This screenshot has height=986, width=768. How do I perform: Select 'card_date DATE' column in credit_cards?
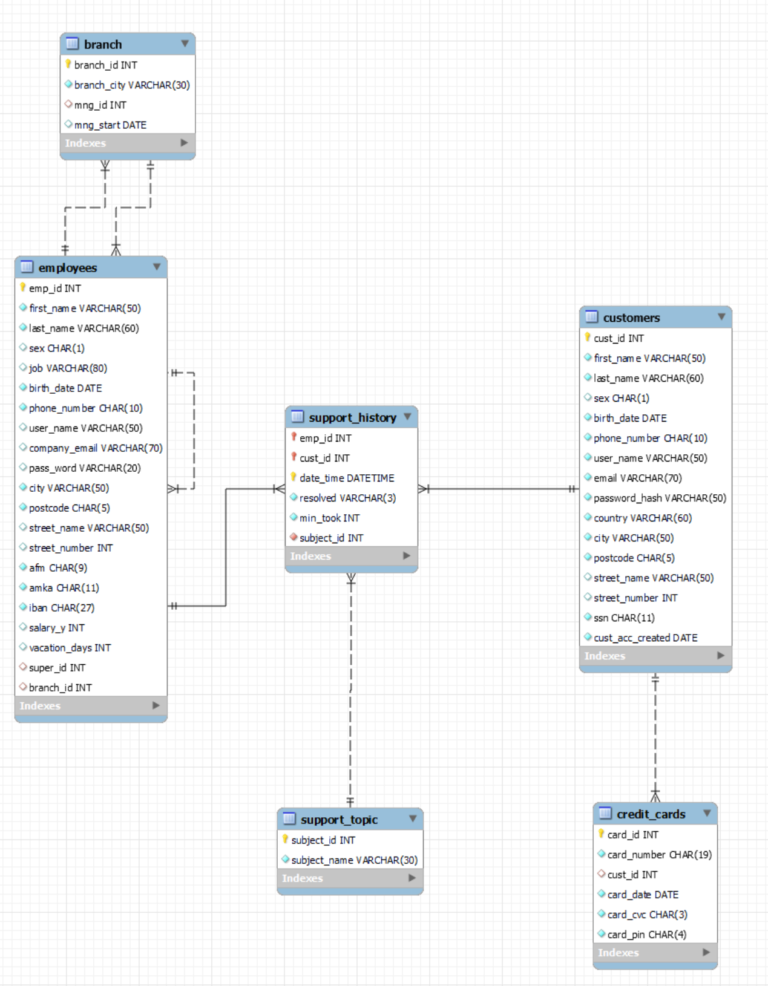coord(655,894)
